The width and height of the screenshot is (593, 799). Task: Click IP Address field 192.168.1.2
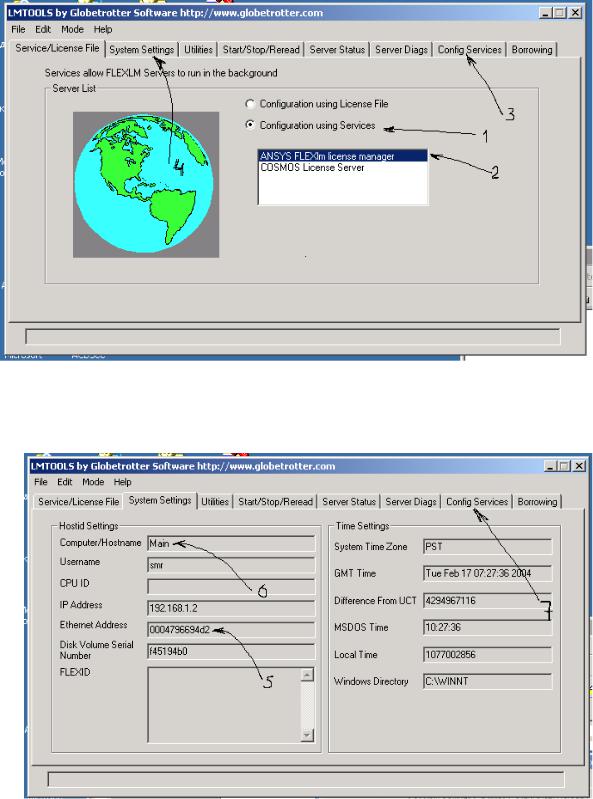231,608
